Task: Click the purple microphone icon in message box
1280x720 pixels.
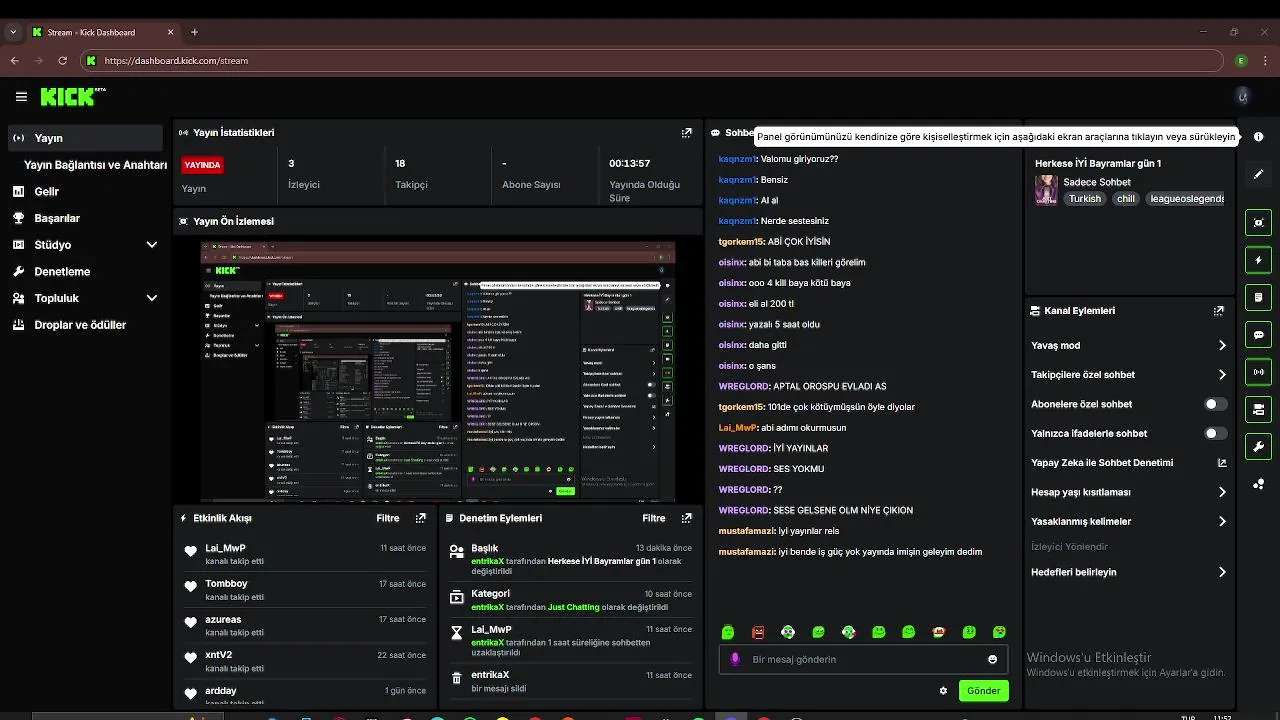Action: tap(735, 659)
